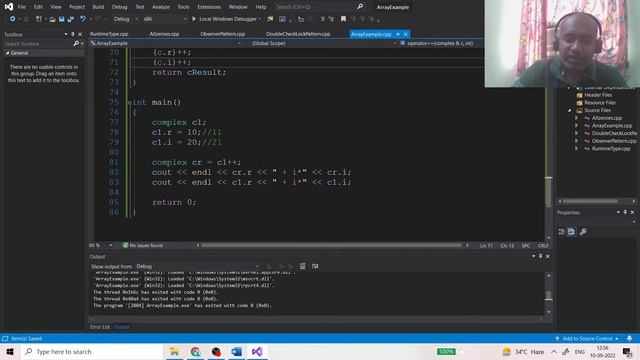640x360 pixels.
Task: Click the folder icon beside debugger dropdown
Action: tap(270, 19)
